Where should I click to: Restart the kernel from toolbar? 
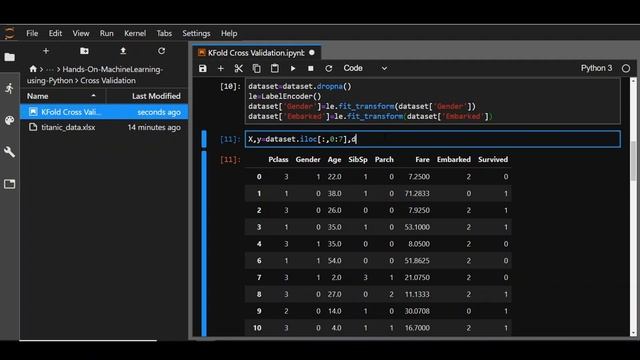click(329, 69)
